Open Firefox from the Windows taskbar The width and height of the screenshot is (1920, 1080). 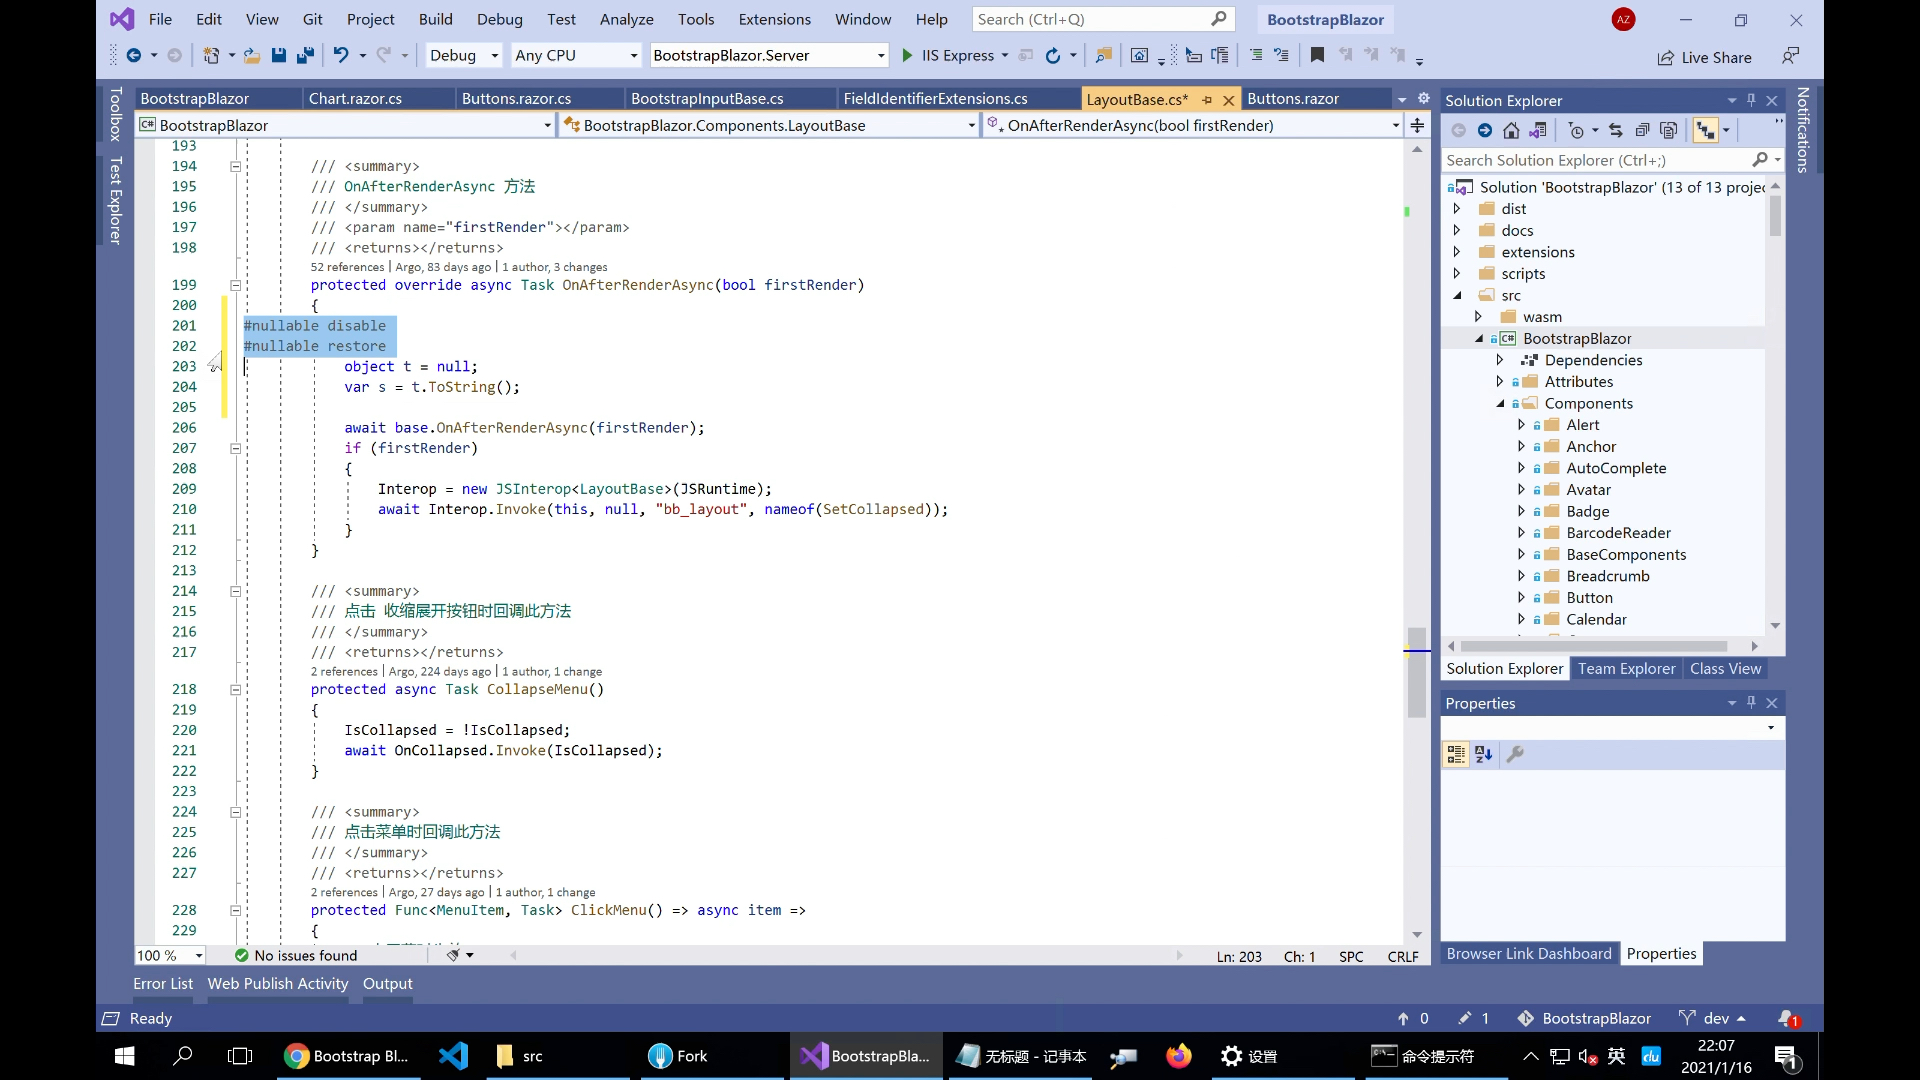click(x=1178, y=1056)
